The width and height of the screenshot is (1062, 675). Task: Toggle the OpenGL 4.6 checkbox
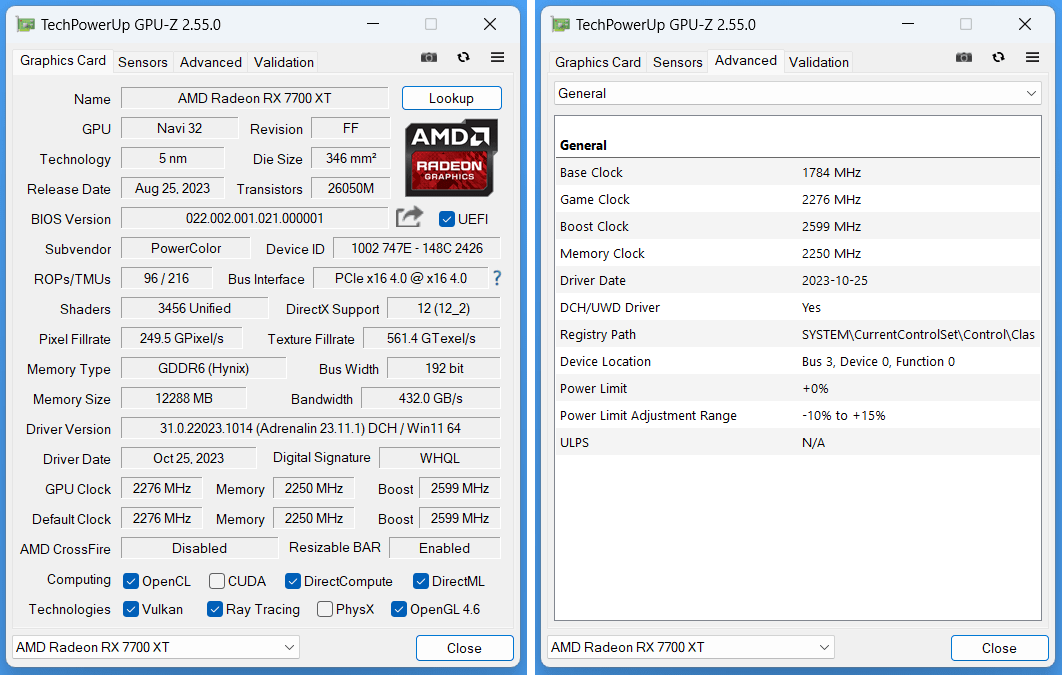tap(399, 609)
